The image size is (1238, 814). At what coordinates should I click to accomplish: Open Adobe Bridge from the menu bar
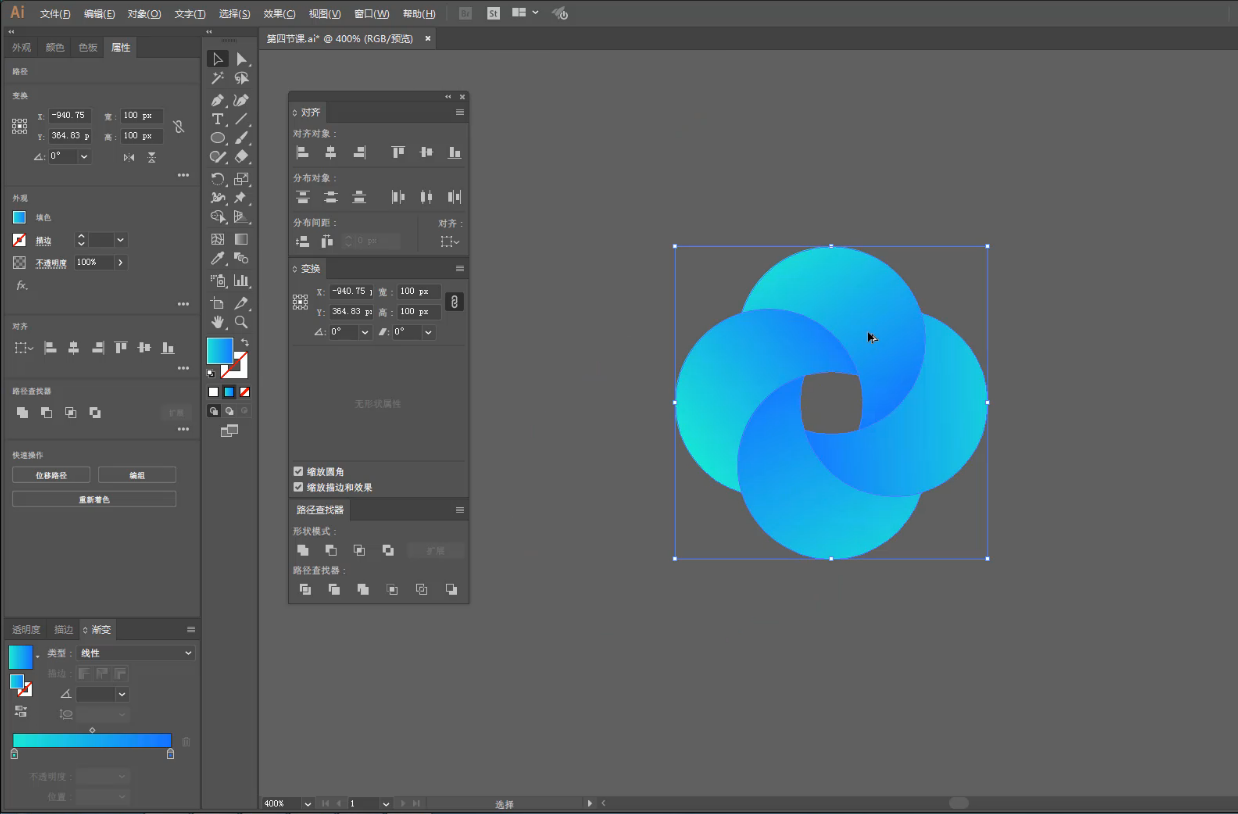[465, 13]
